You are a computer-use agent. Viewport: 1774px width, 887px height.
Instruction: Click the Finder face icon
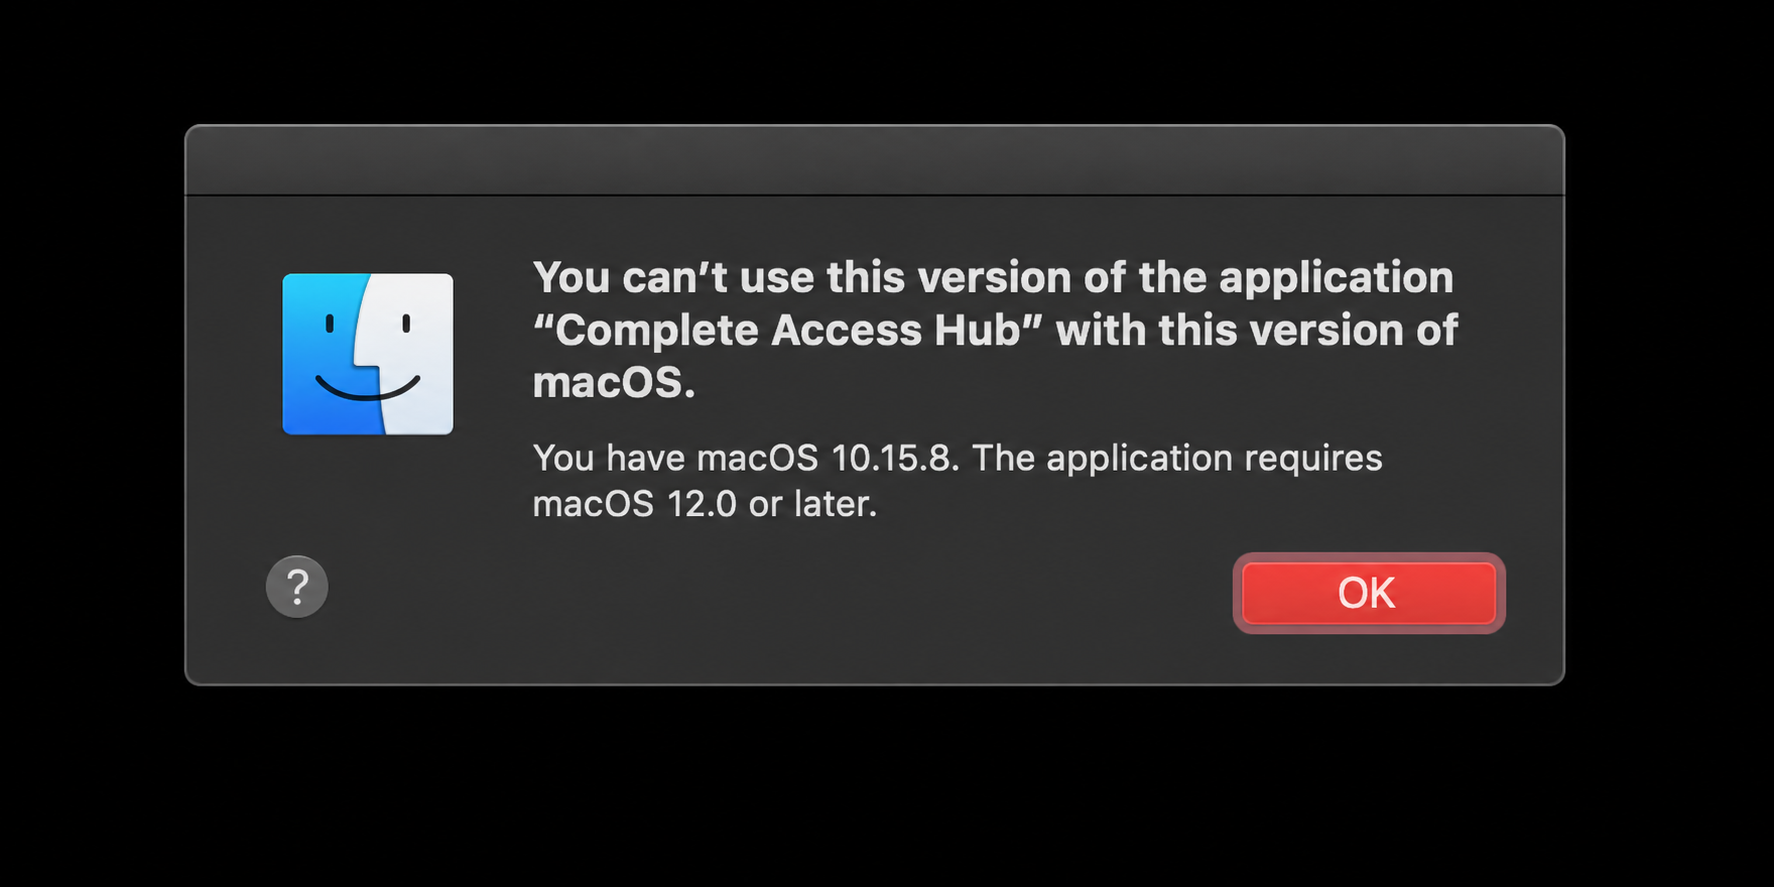coord(368,354)
